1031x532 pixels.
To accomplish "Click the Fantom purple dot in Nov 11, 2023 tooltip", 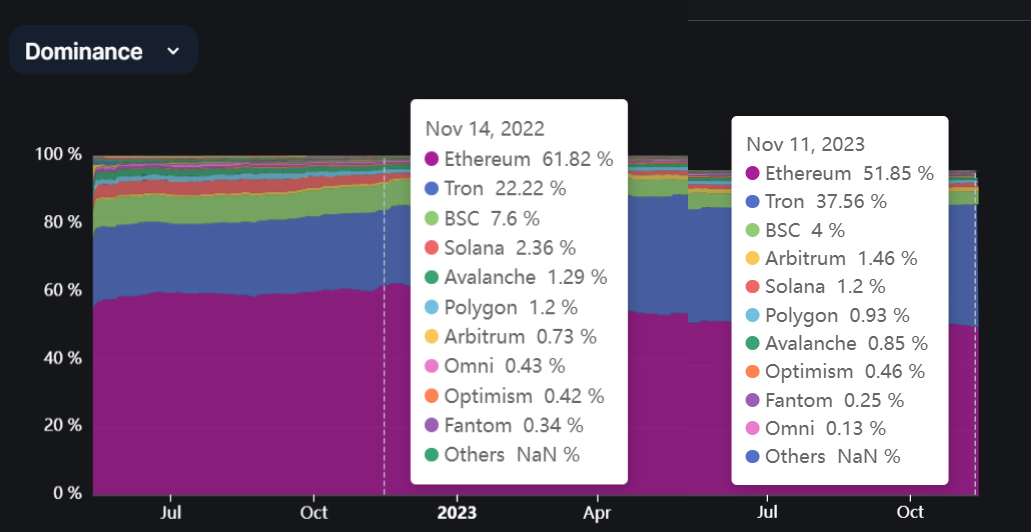I will tap(753, 400).
